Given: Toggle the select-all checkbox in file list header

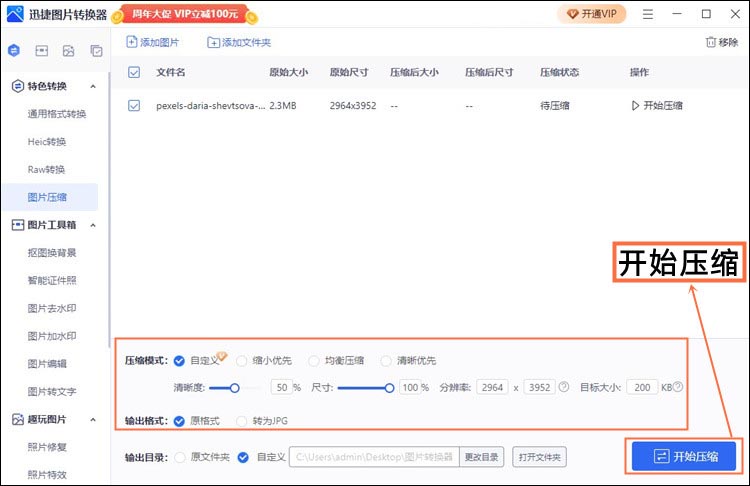Looking at the screenshot, I should click(x=134, y=73).
